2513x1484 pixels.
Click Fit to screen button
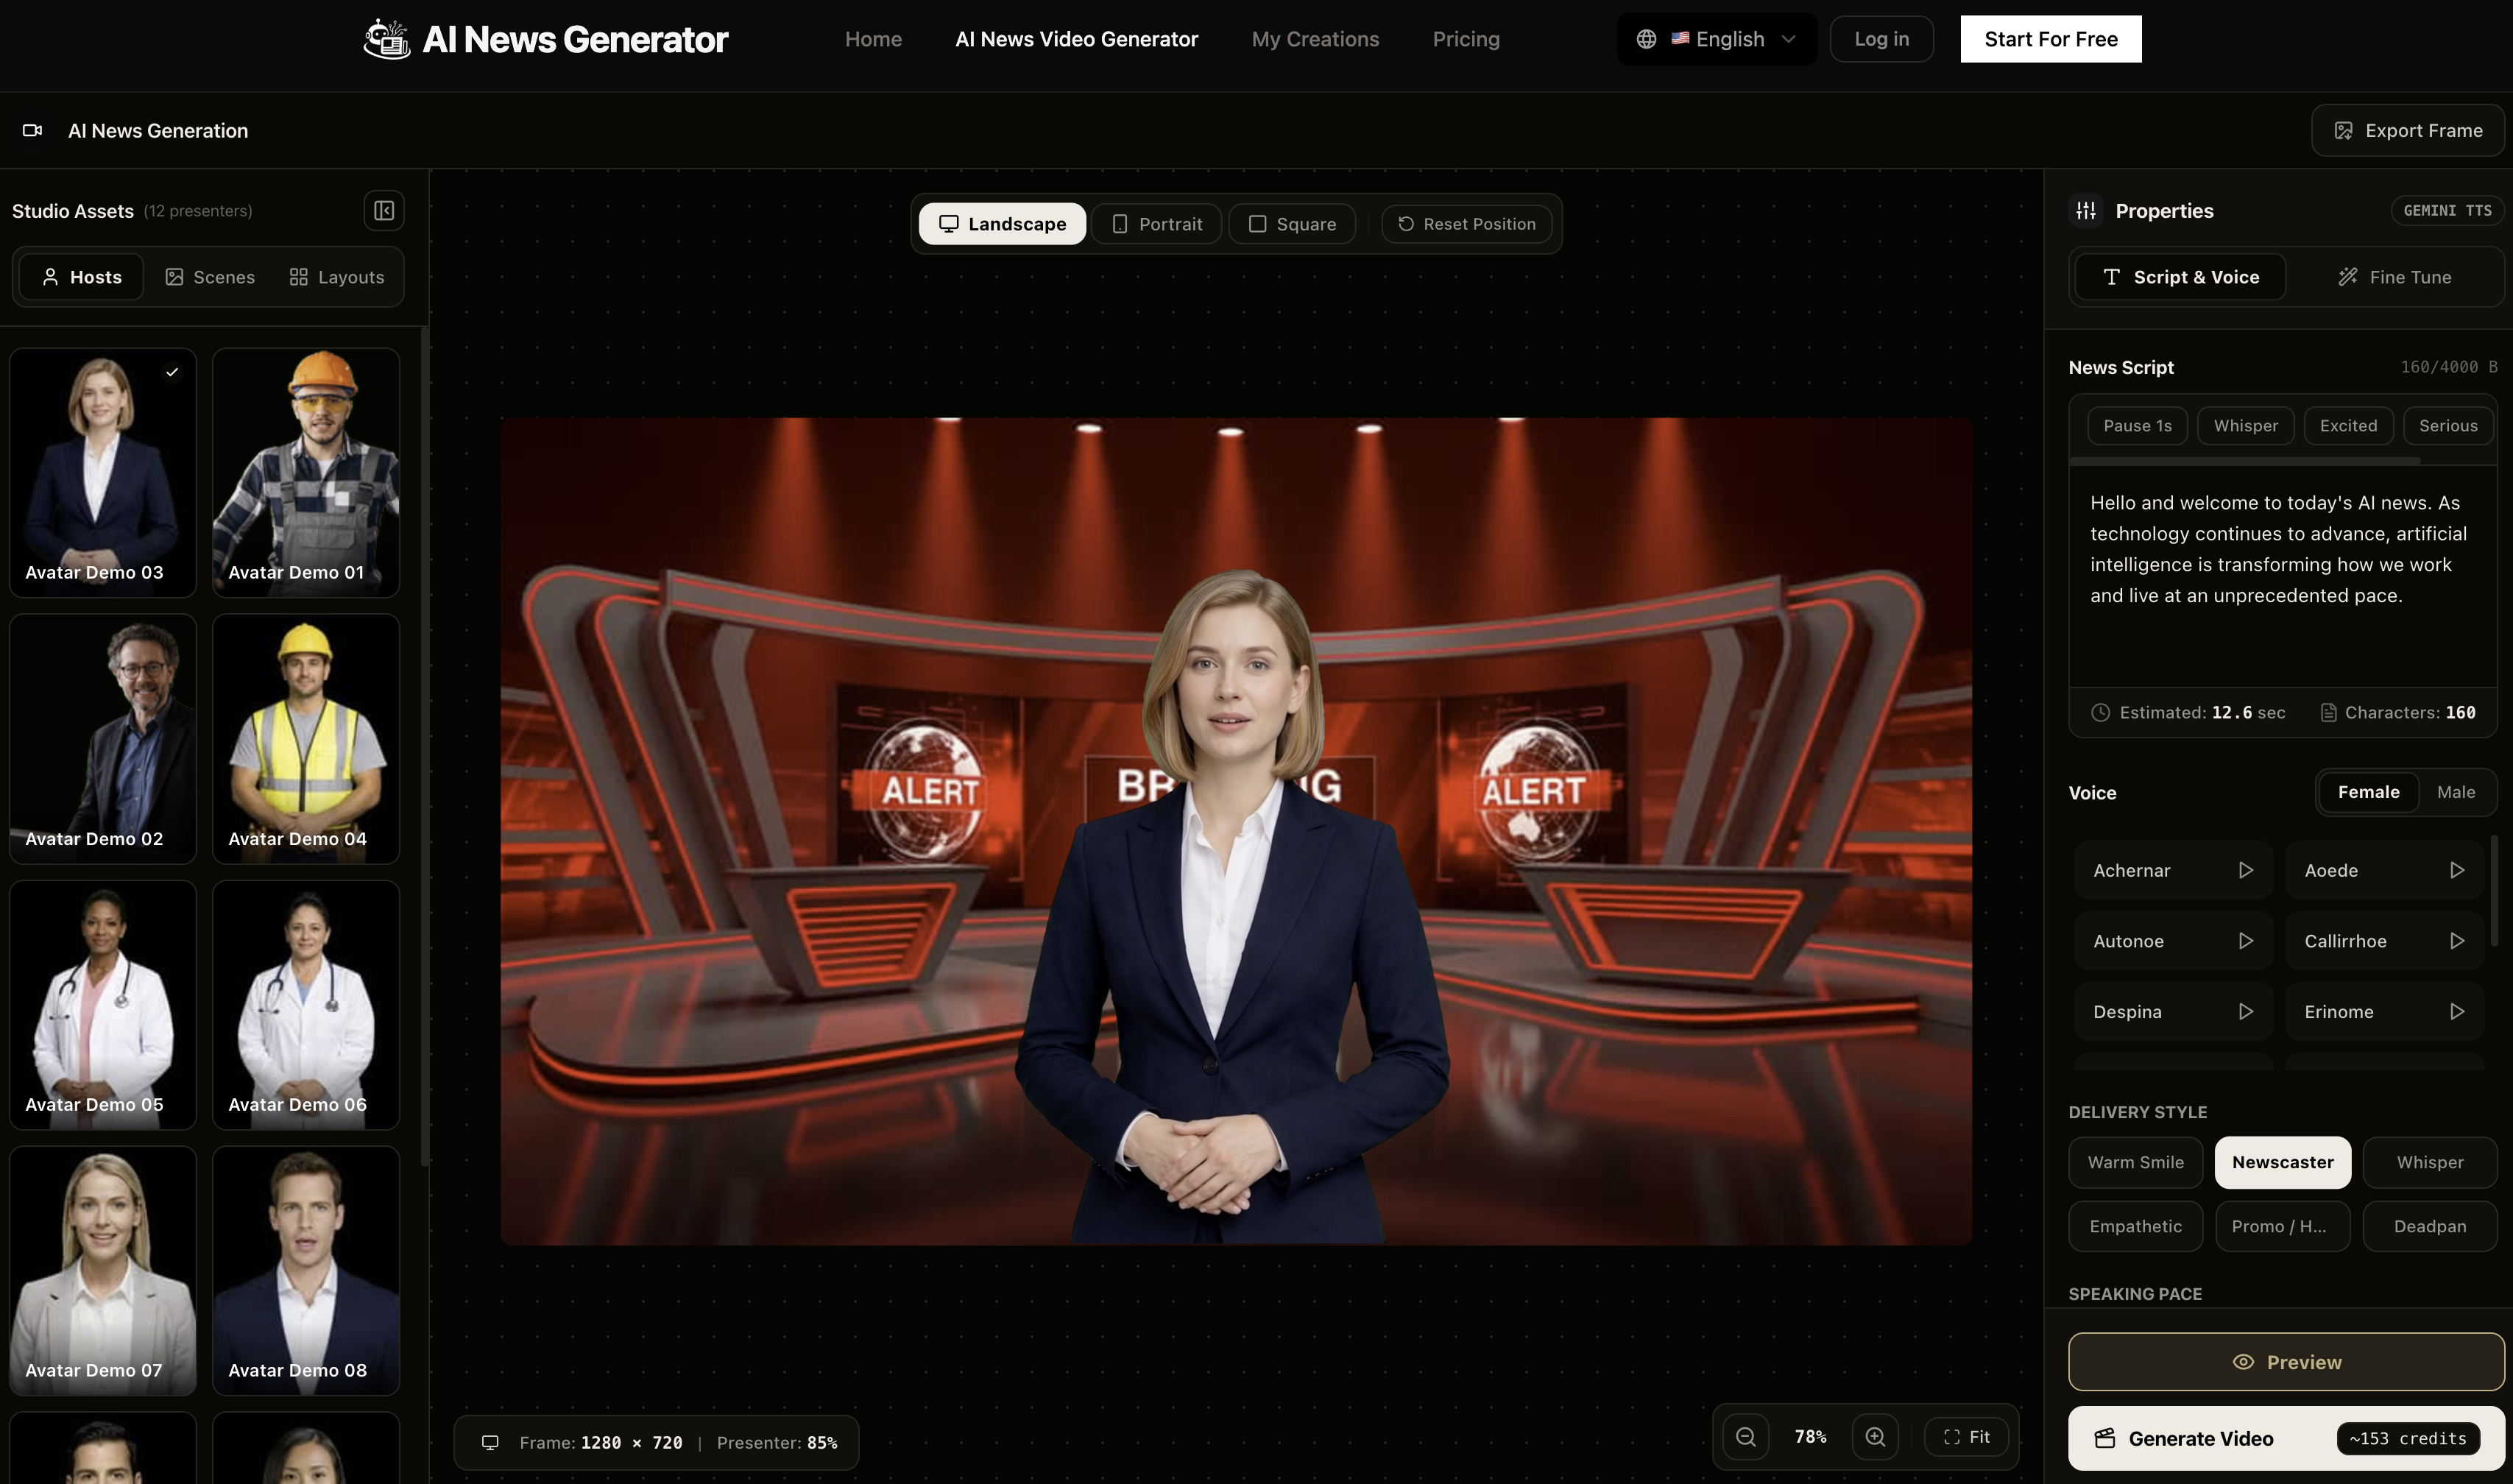click(x=1966, y=1437)
